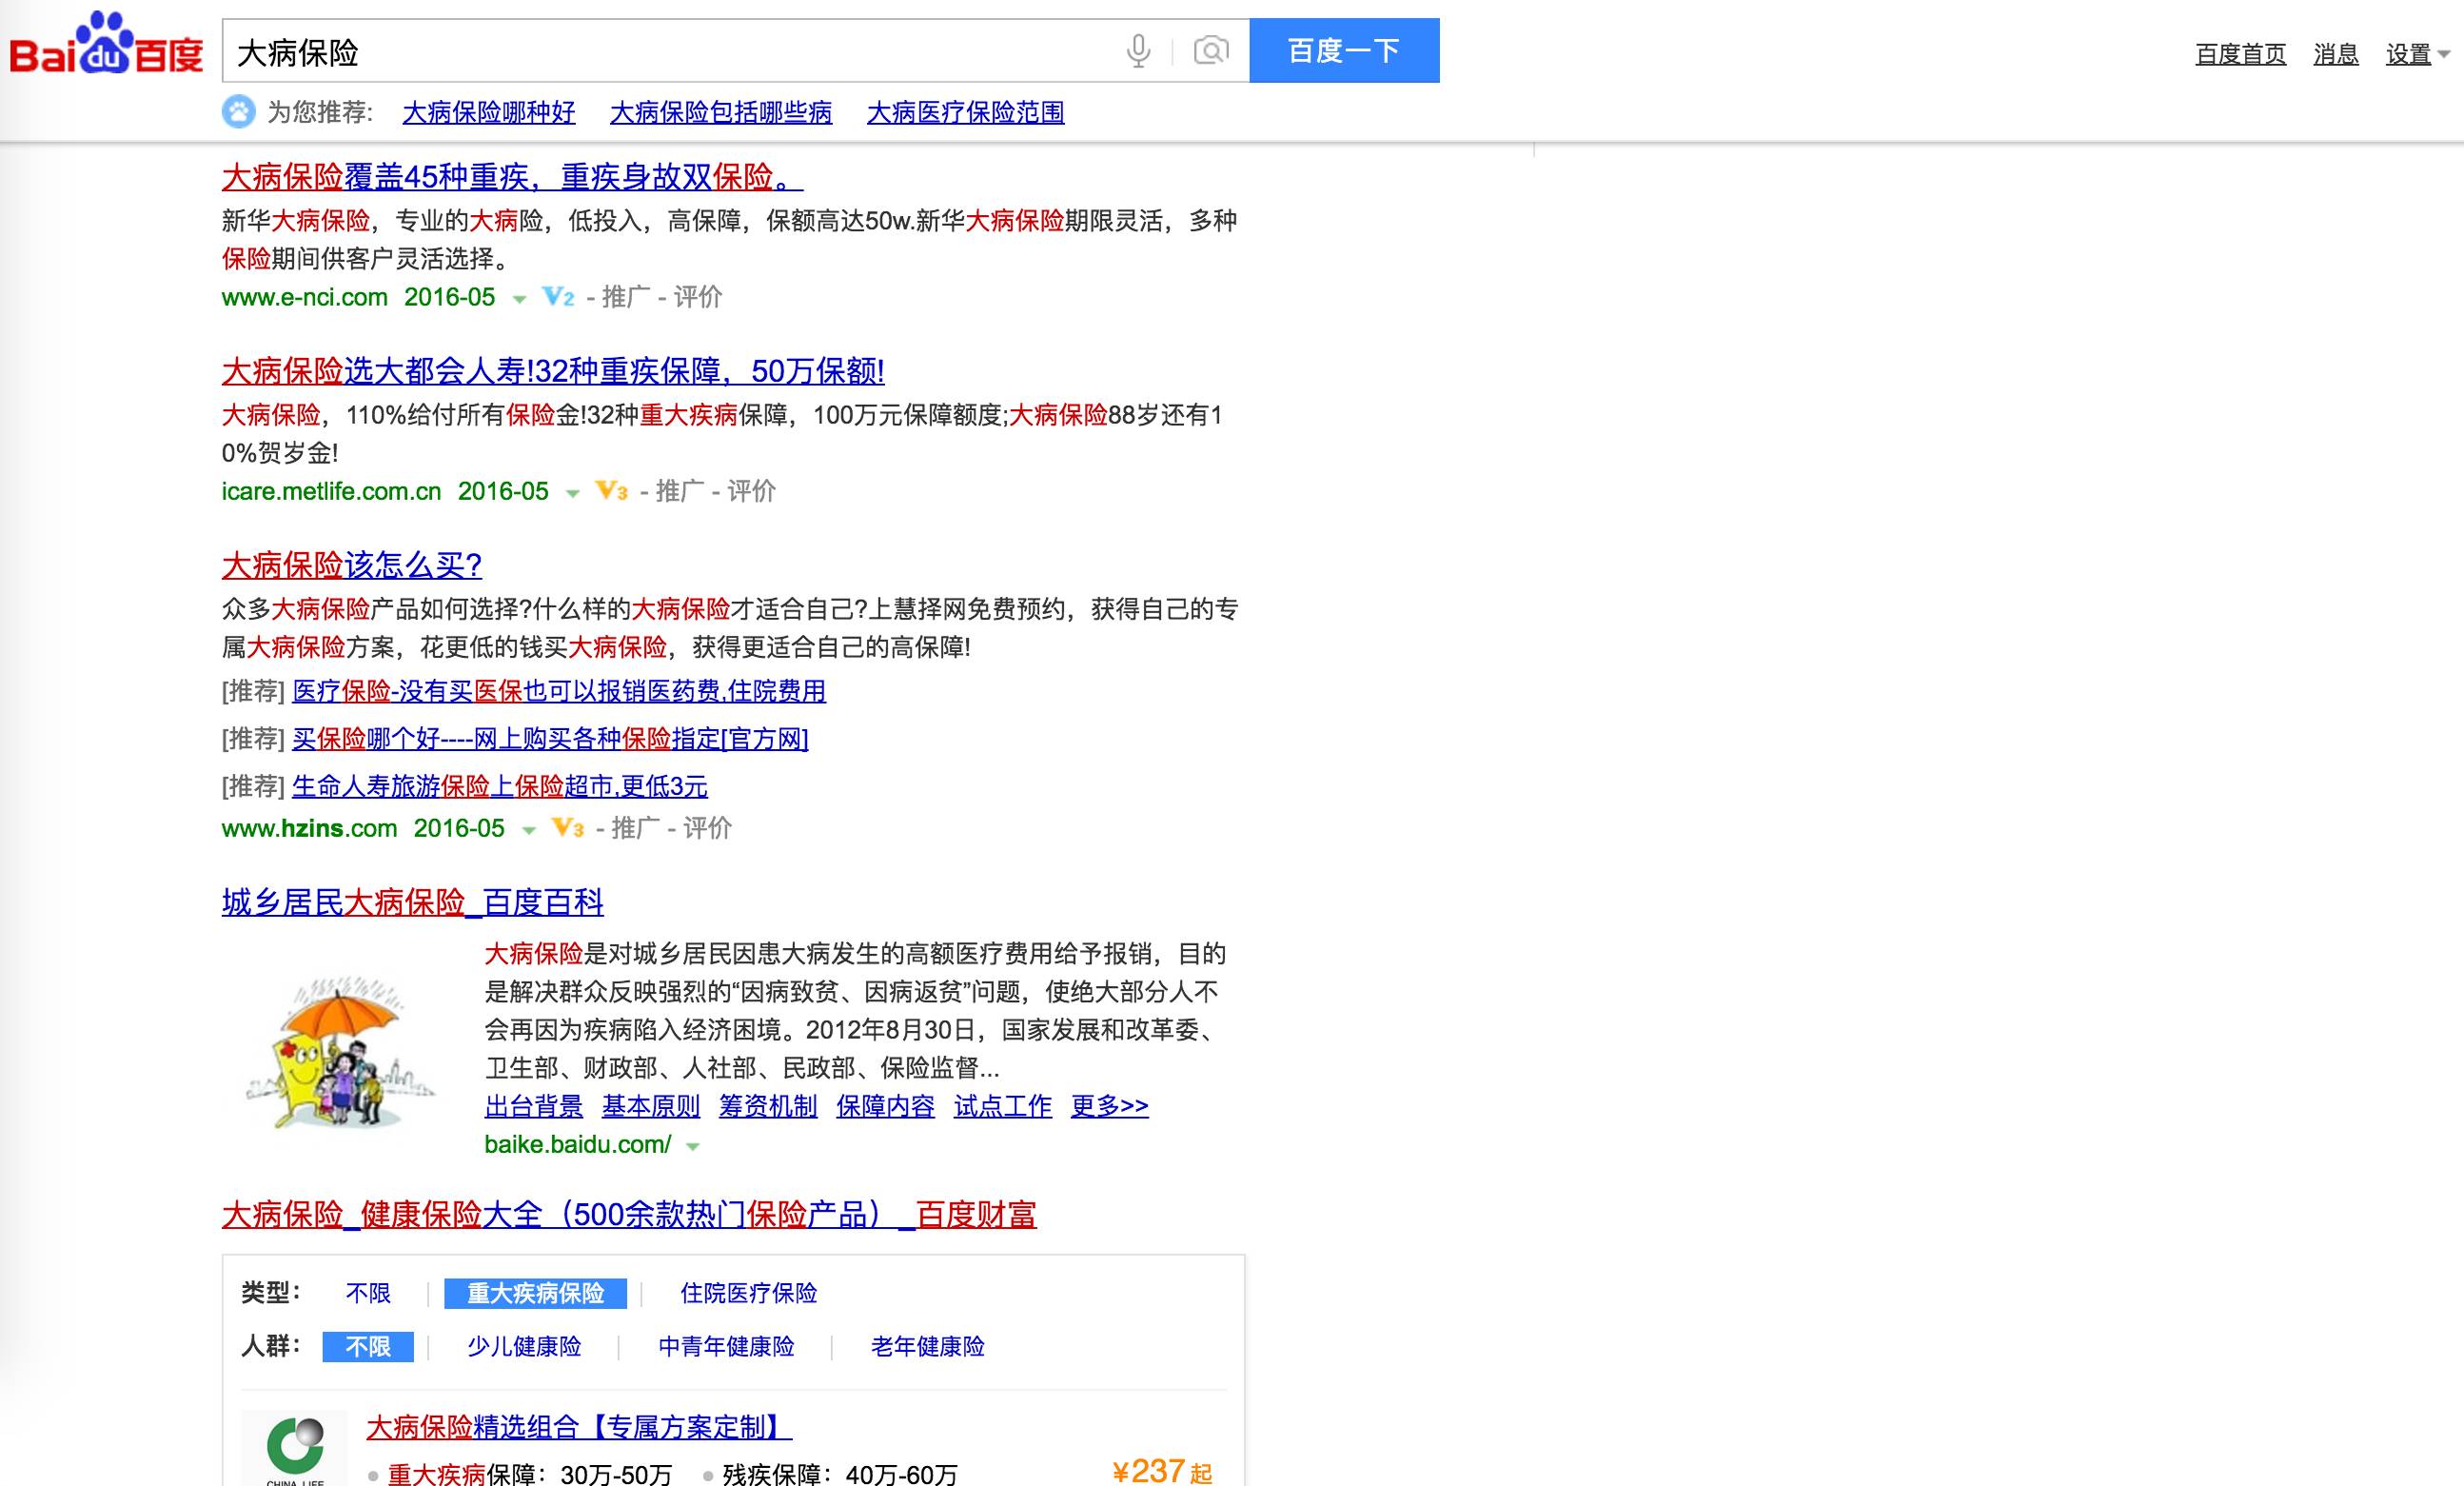
Task: Open result 大病保险覆盖45种重疾
Action: 512,177
